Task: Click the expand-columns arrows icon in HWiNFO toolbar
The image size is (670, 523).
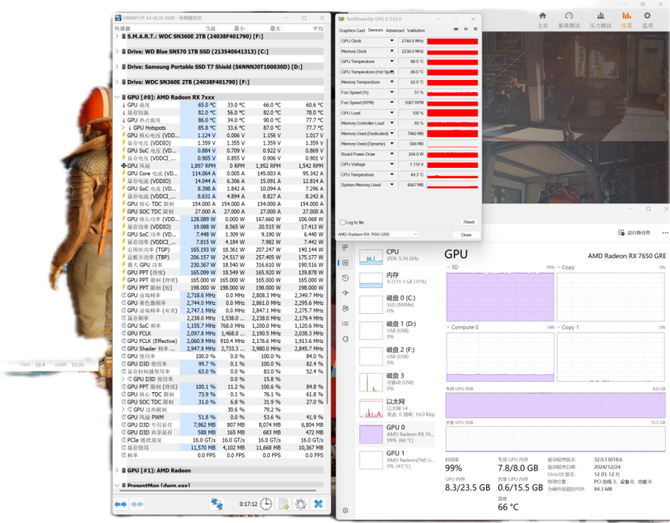Action: [120, 504]
